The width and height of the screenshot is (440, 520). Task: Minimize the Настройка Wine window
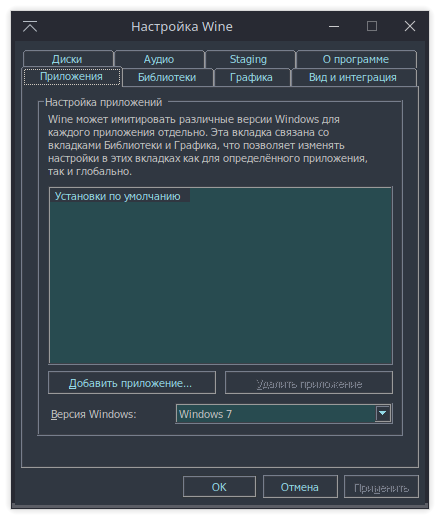pyautogui.click(x=334, y=26)
